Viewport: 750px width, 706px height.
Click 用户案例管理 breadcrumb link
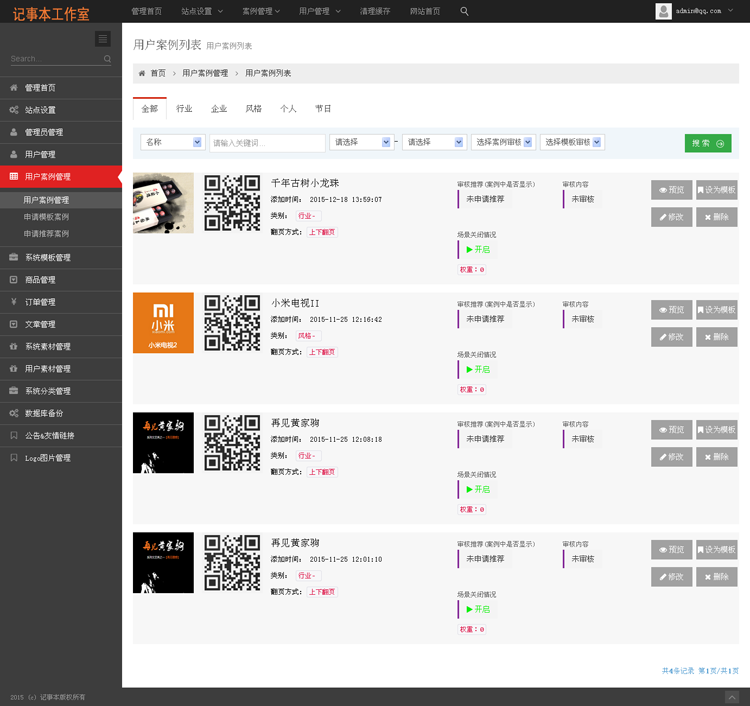click(205, 73)
